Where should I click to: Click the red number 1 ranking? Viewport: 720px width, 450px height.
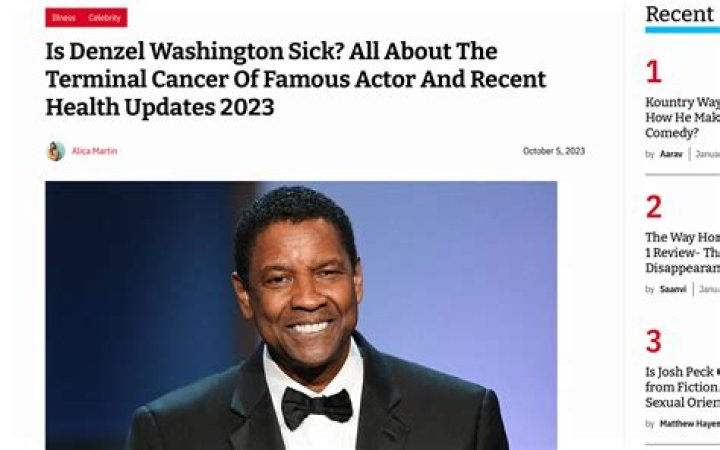coord(654,72)
